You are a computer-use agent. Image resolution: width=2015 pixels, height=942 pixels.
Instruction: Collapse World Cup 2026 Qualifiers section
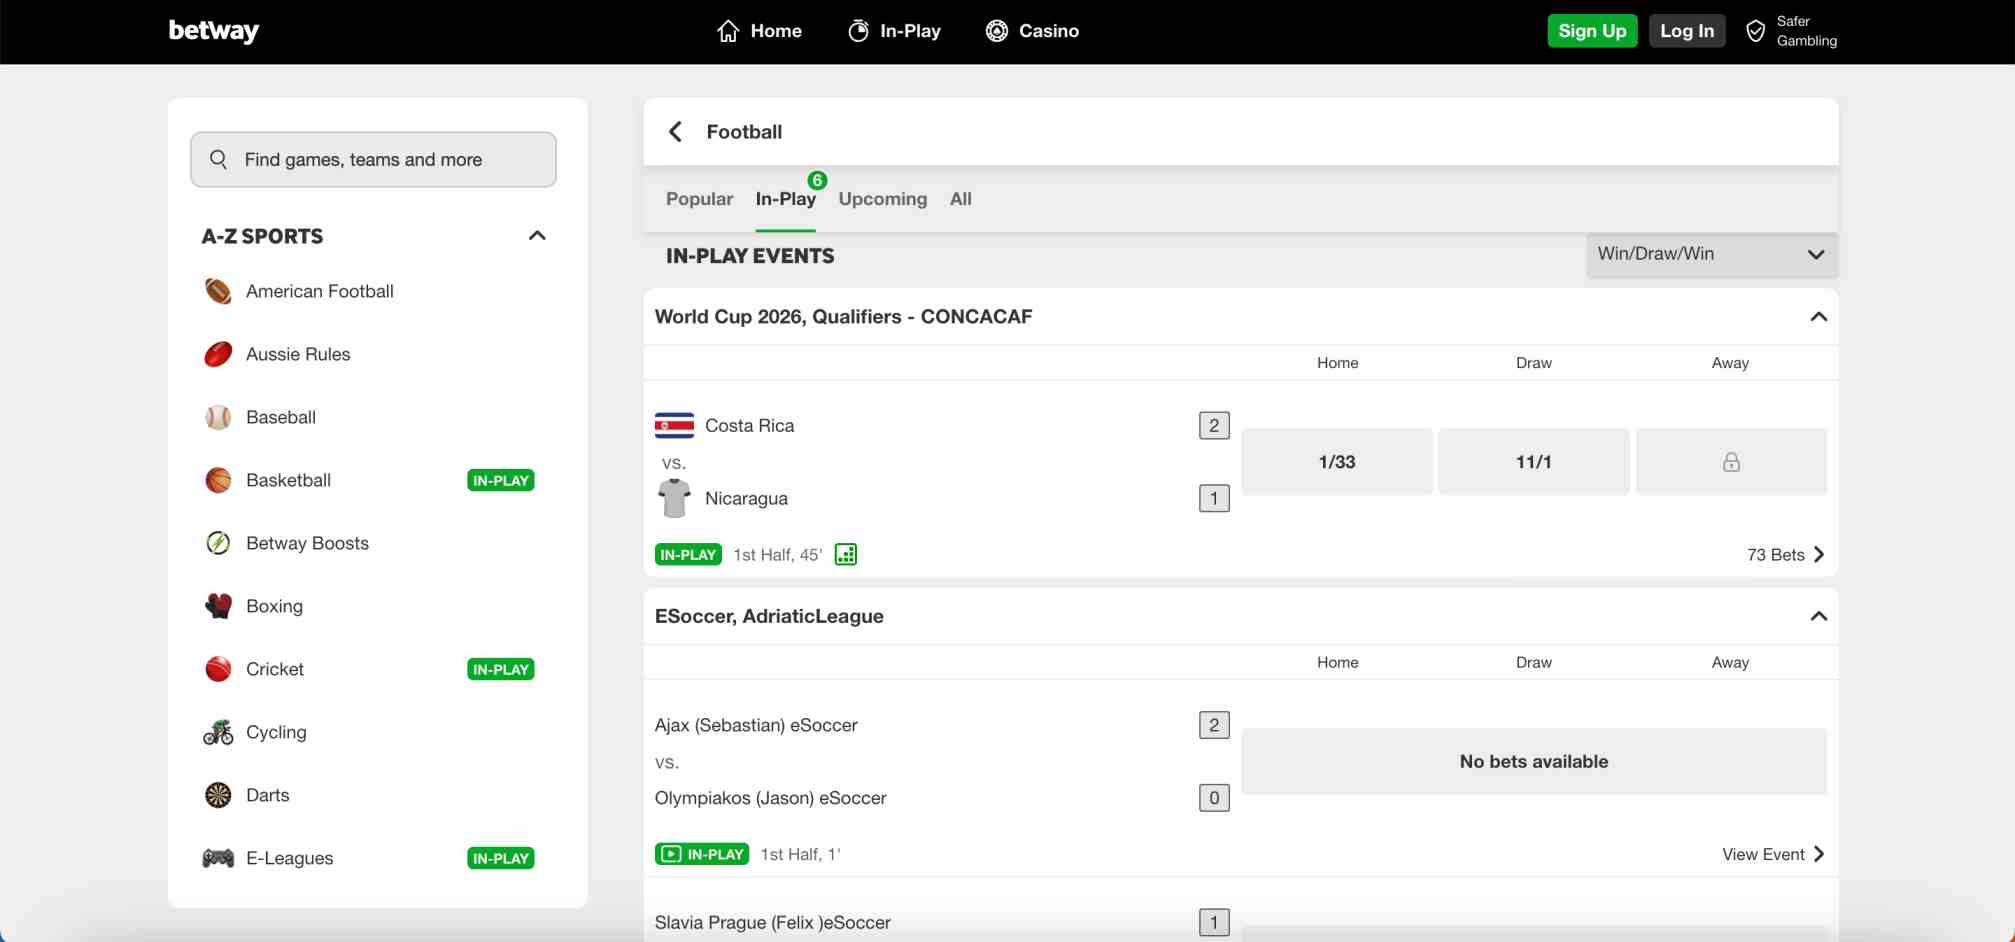pyautogui.click(x=1818, y=317)
